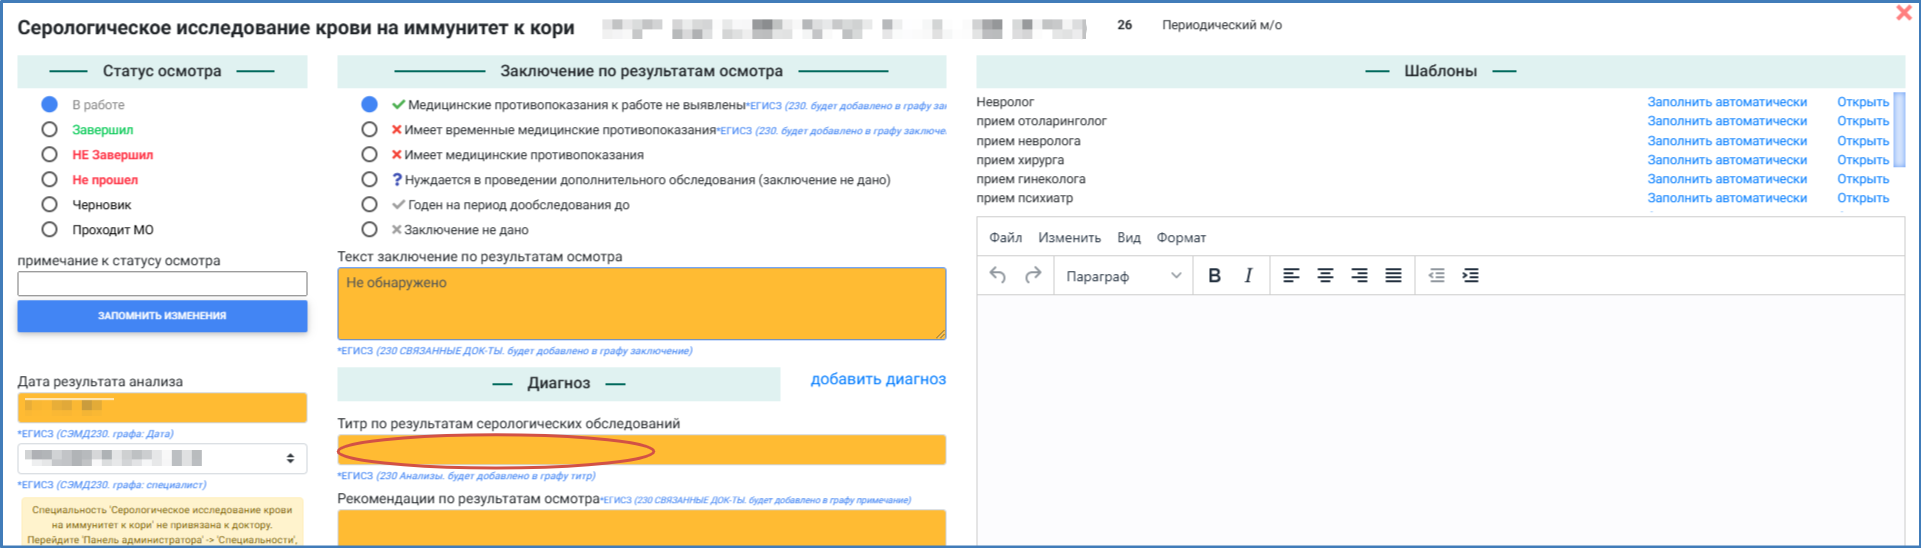Viewport: 1921px width, 548px height.
Task: Open the 'Файл' editor menu
Action: click(x=1005, y=238)
